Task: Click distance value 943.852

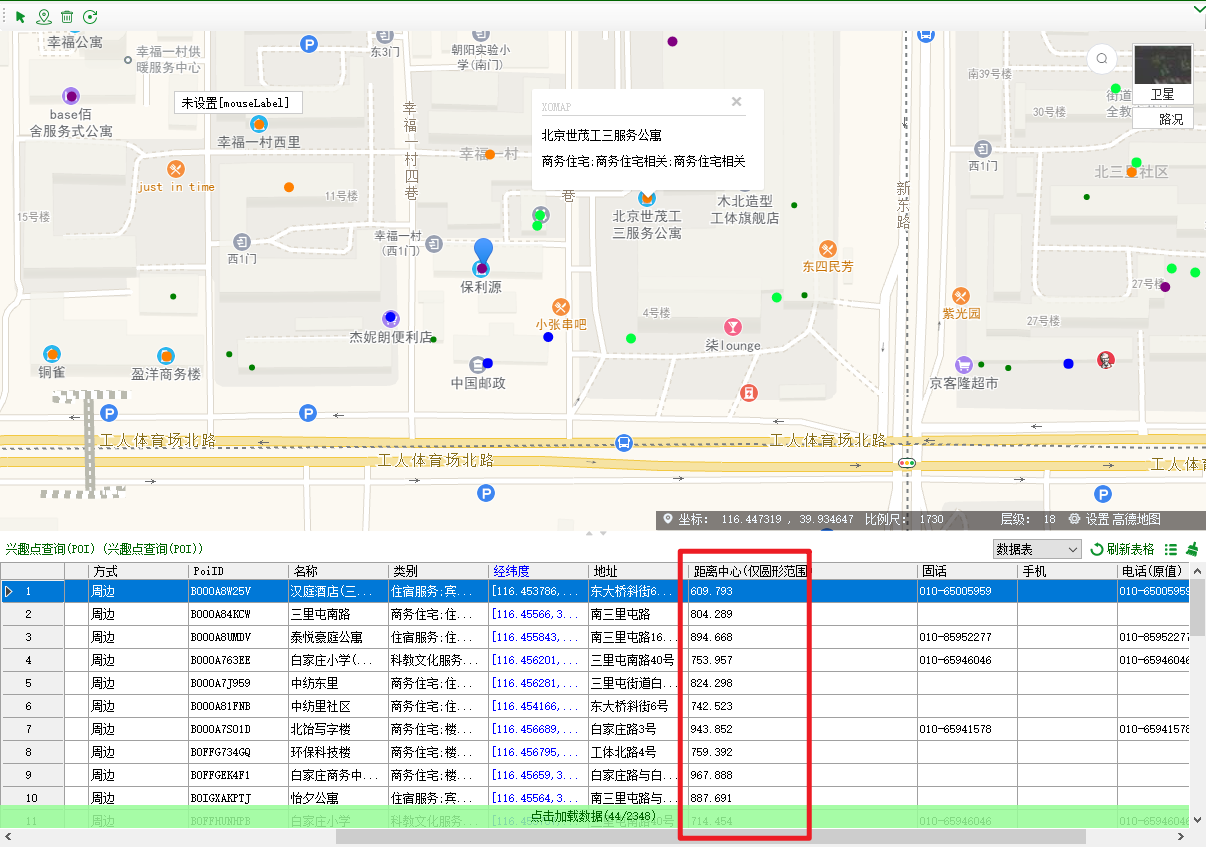Action: [x=712, y=729]
